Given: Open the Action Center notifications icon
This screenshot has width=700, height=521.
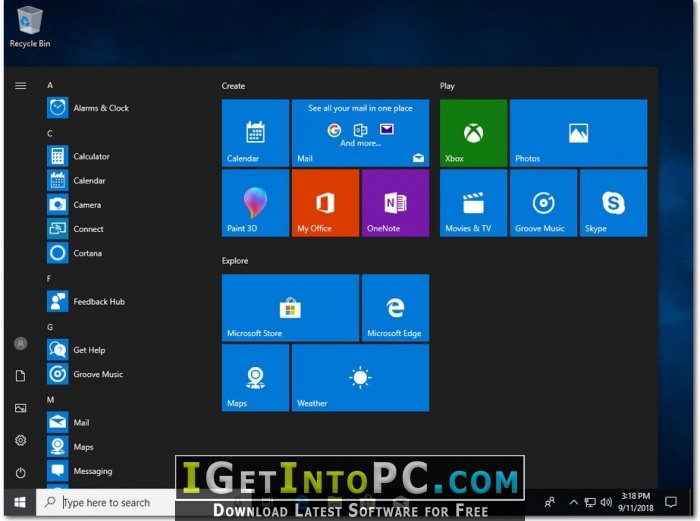Looking at the screenshot, I should pyautogui.click(x=671, y=503).
